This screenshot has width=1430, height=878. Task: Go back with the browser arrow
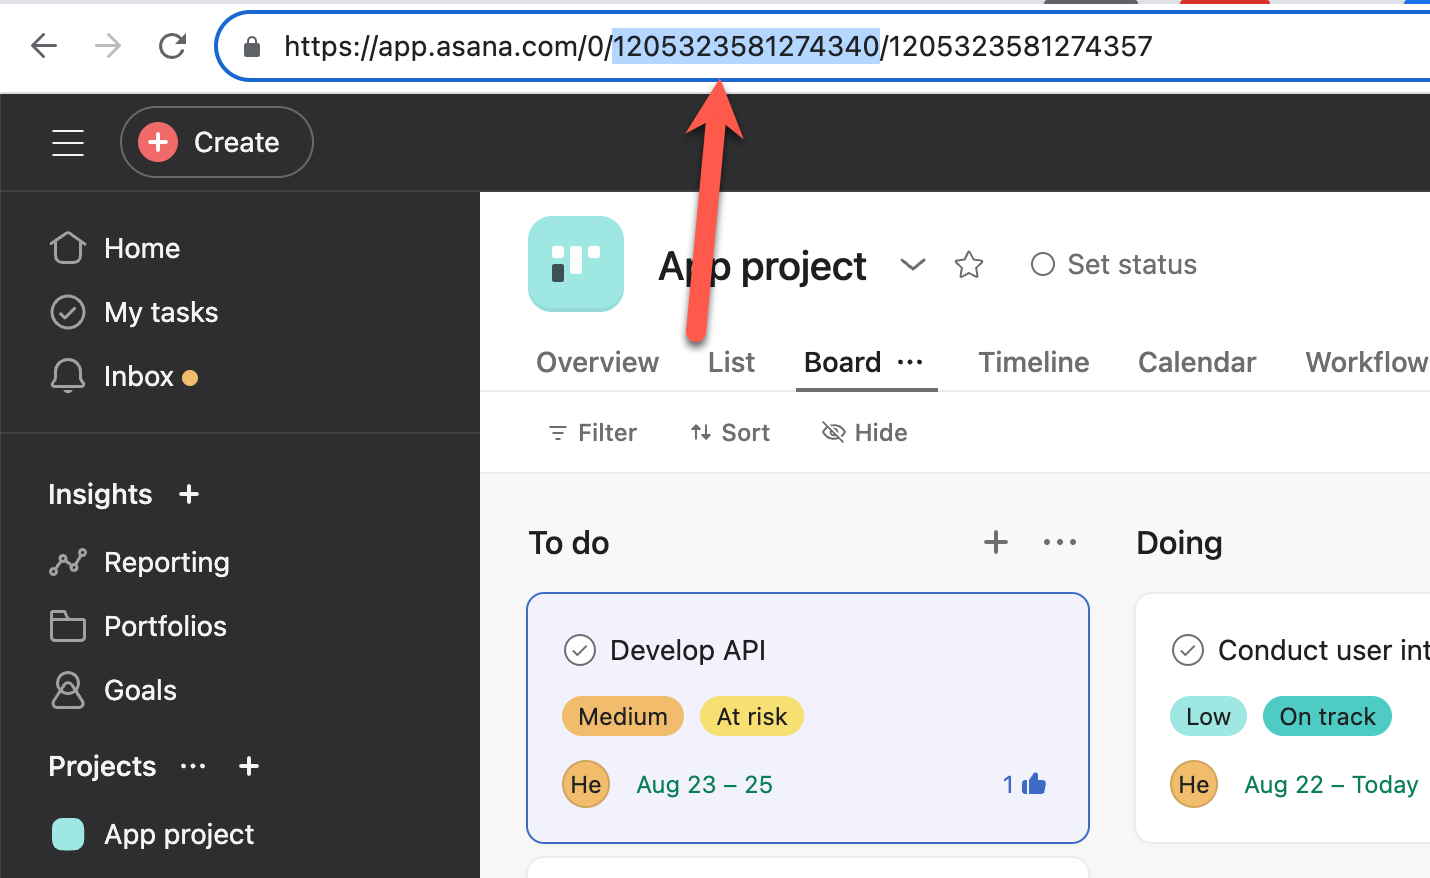coord(44,46)
